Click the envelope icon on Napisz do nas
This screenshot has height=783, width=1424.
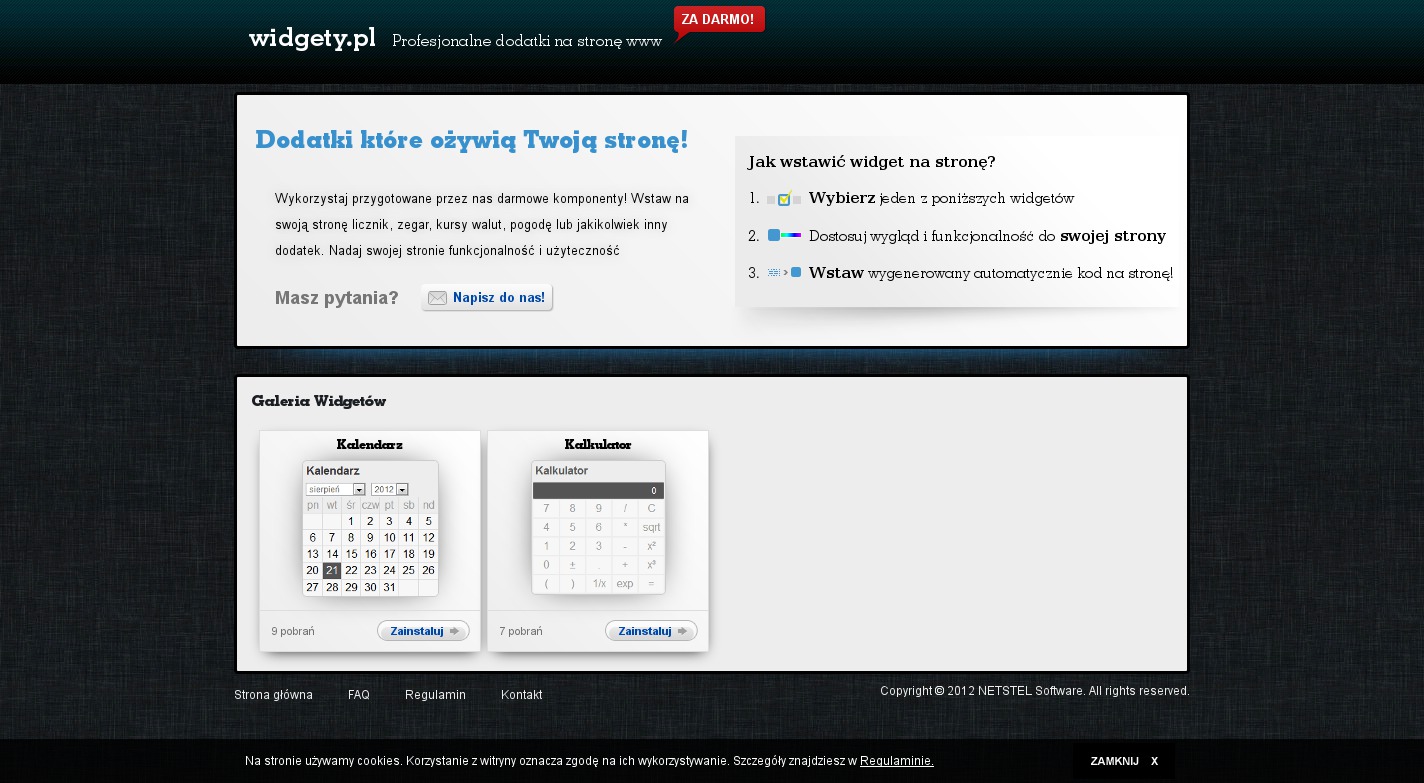(x=437, y=298)
